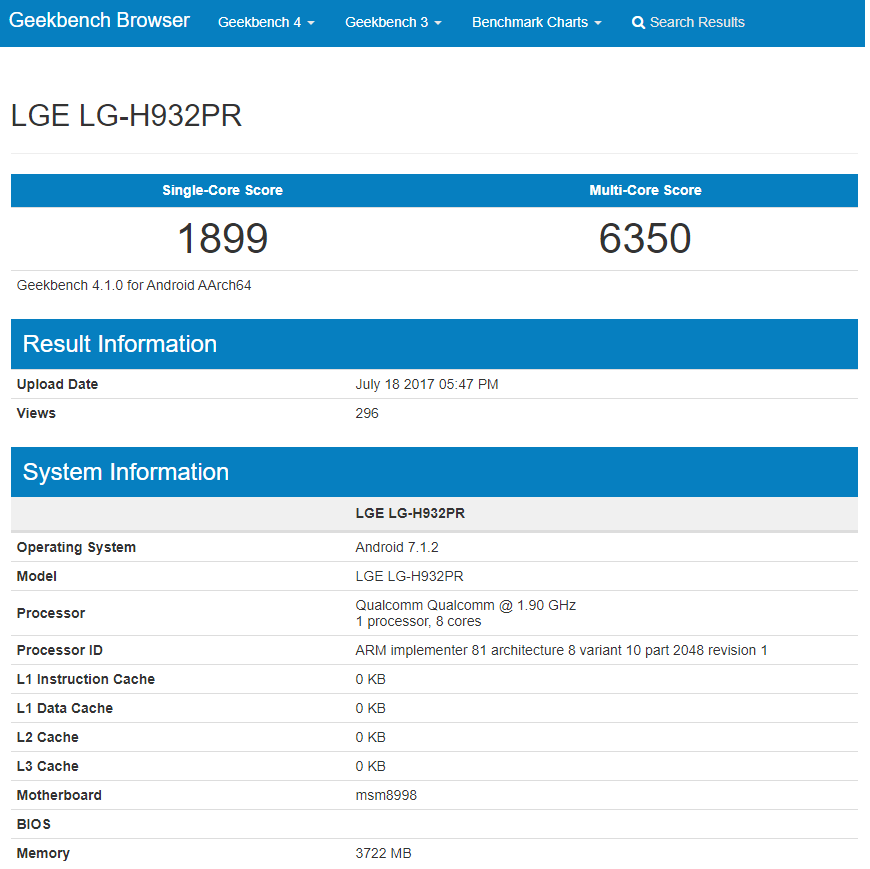Select the single-core score value 1899
This screenshot has height=869, width=870.
[222, 239]
